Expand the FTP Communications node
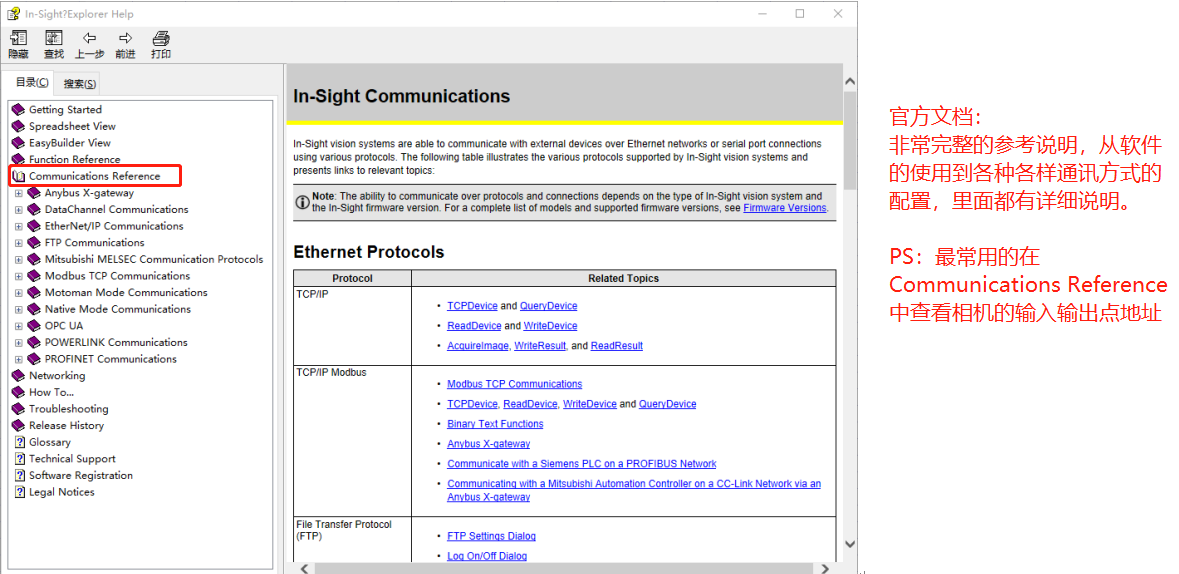The height and width of the screenshot is (574, 1179). (x=19, y=243)
